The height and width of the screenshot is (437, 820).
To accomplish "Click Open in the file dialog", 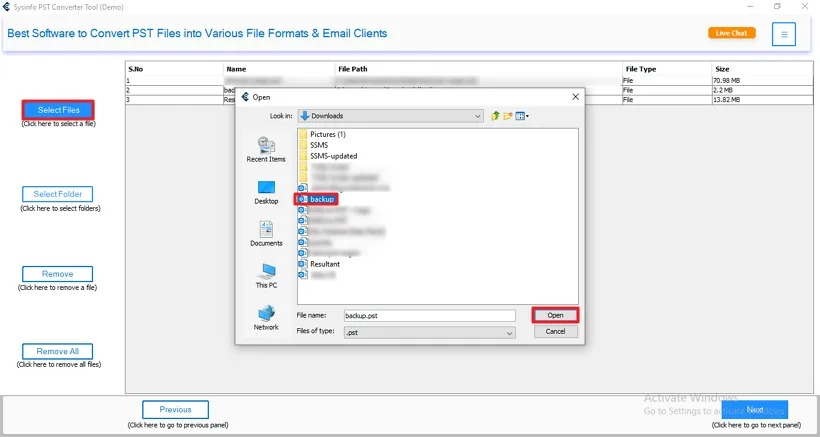I will point(555,315).
